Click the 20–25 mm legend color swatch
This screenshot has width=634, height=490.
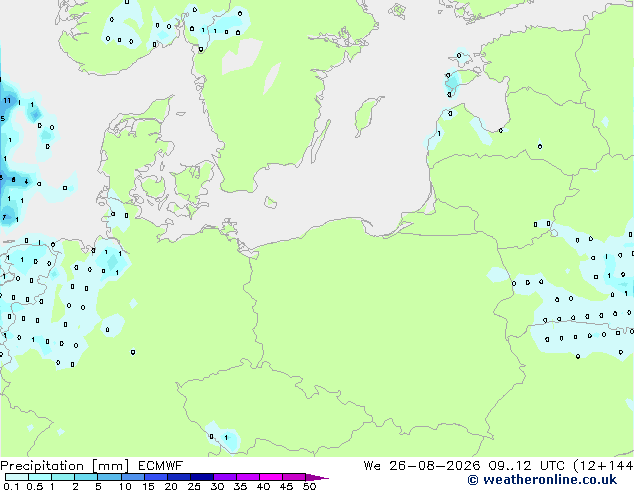178,477
